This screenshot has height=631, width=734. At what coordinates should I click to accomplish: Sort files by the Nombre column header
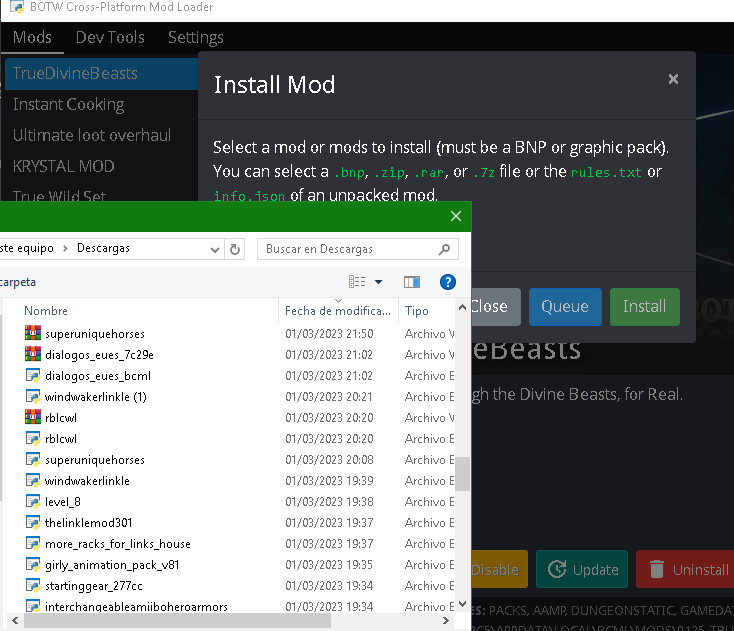pos(46,311)
